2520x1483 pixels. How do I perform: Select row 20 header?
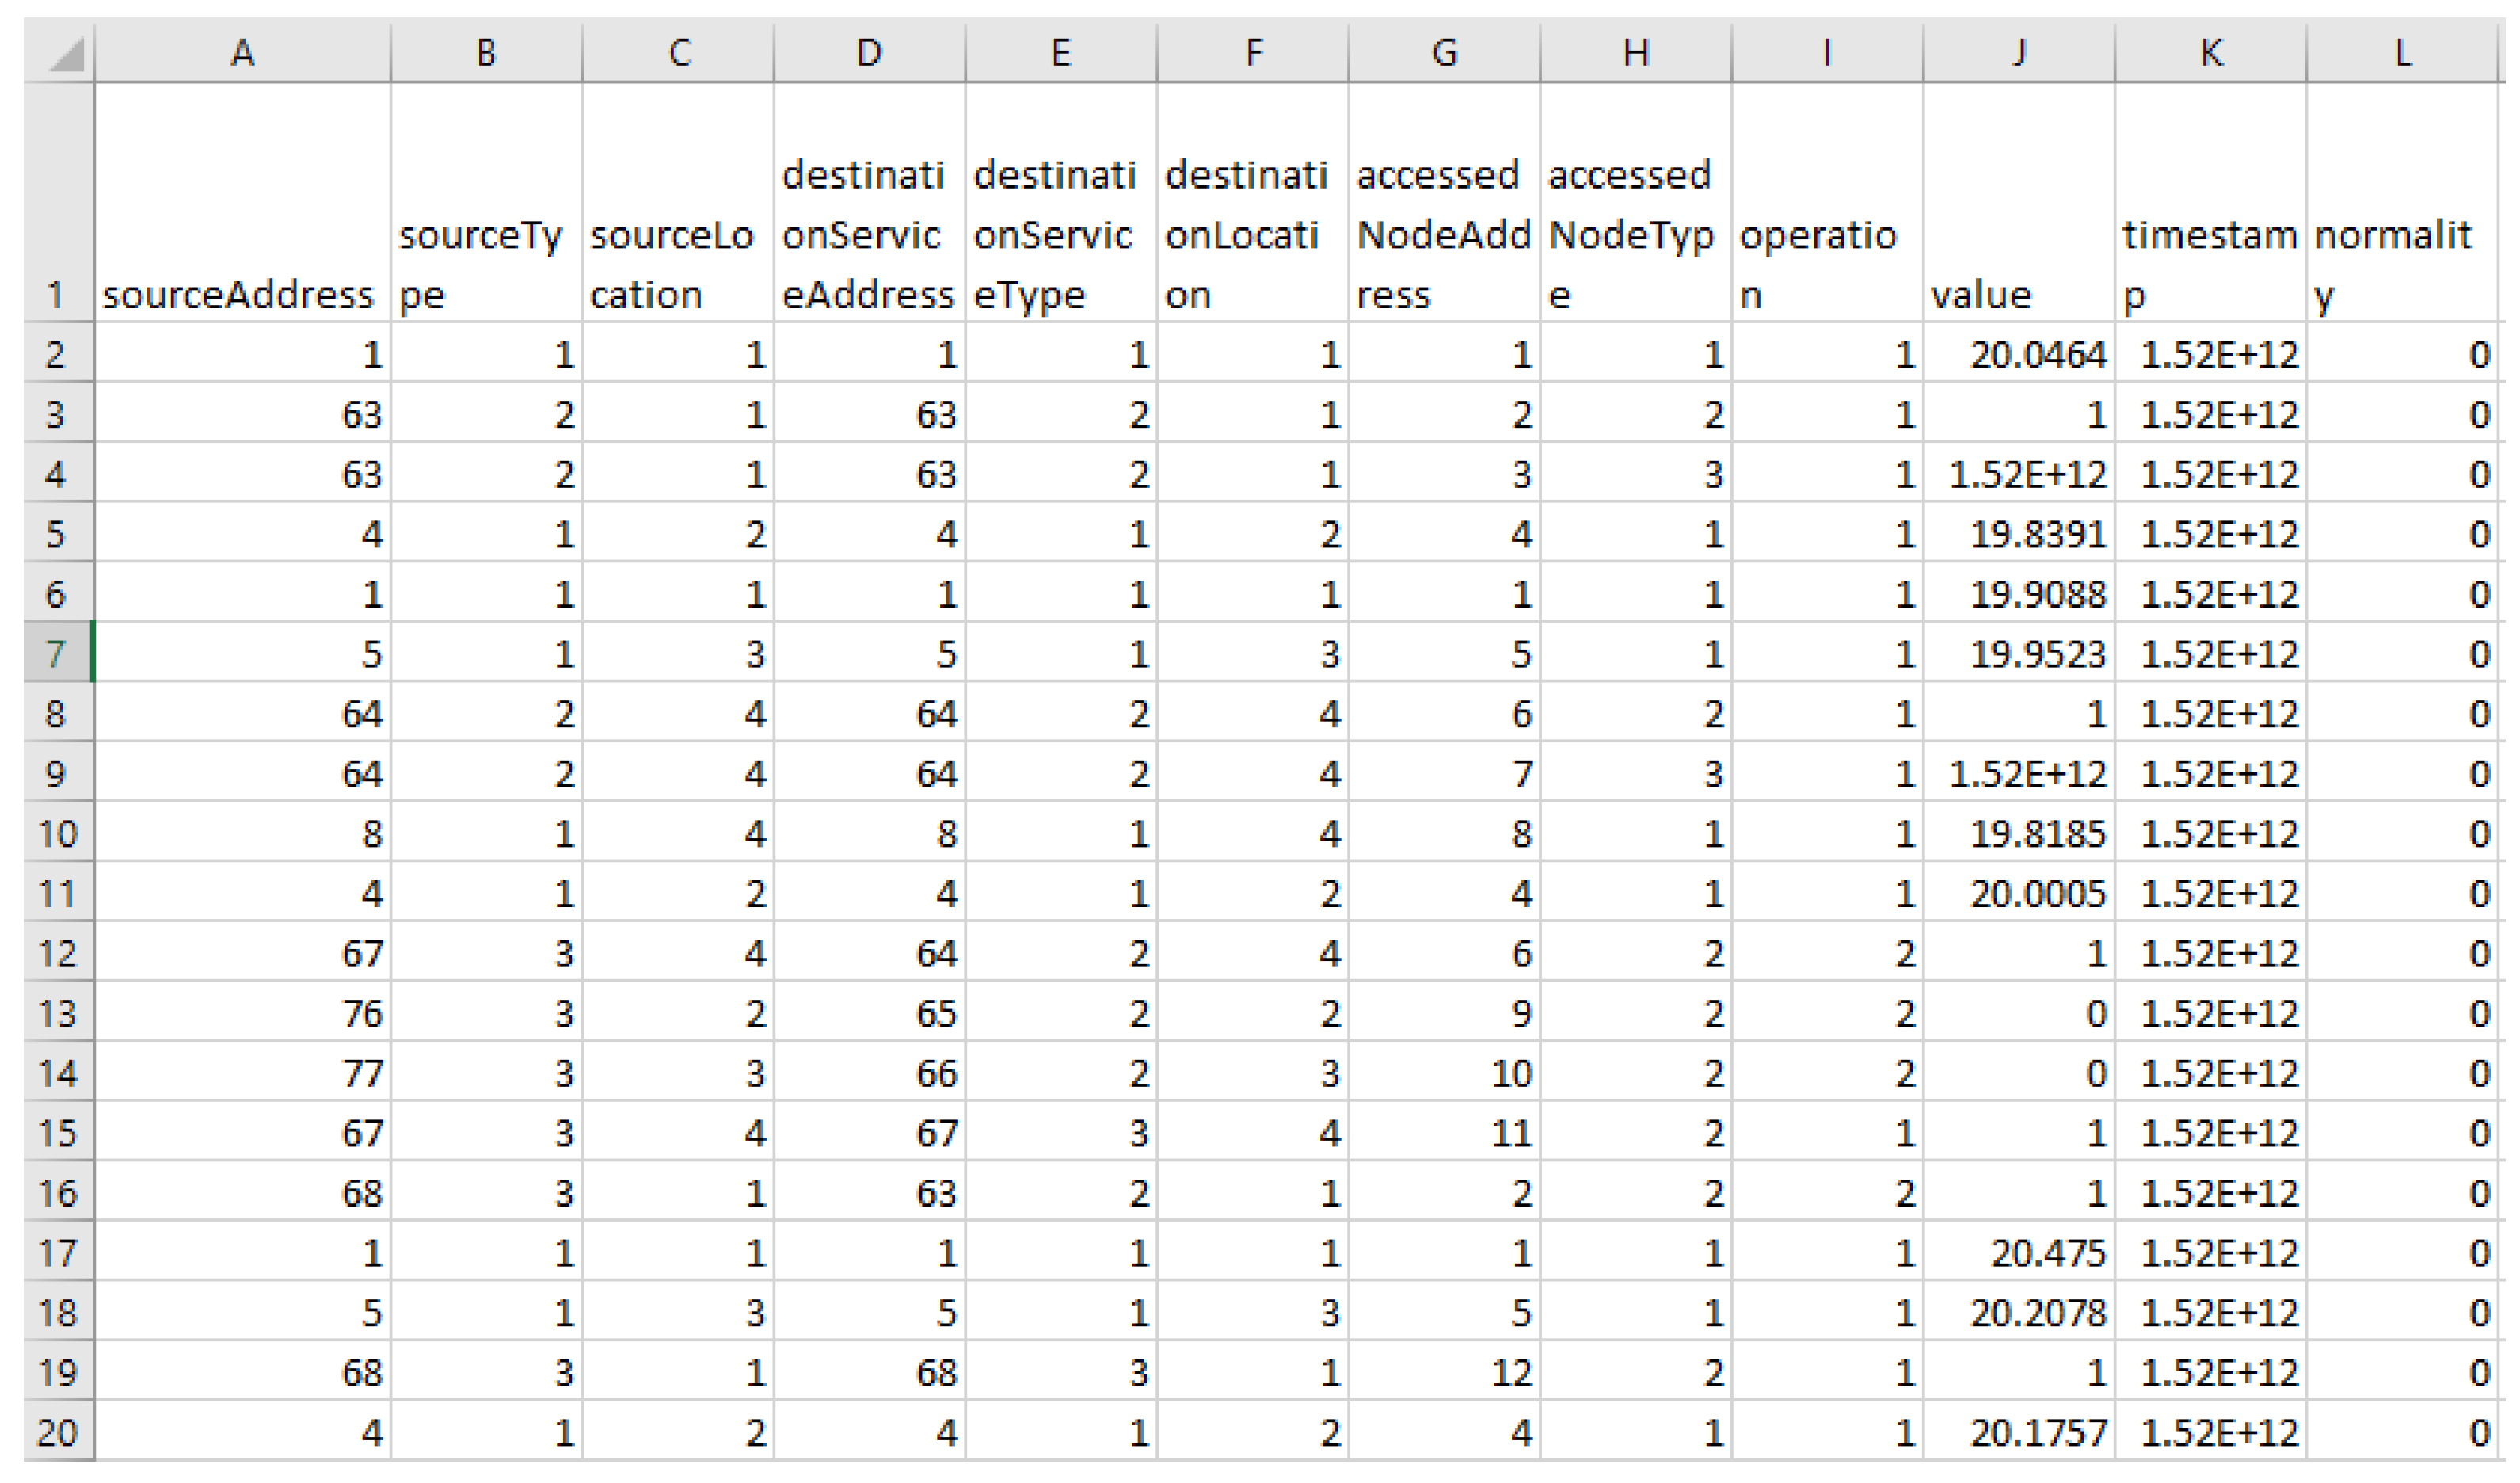click(x=56, y=1432)
